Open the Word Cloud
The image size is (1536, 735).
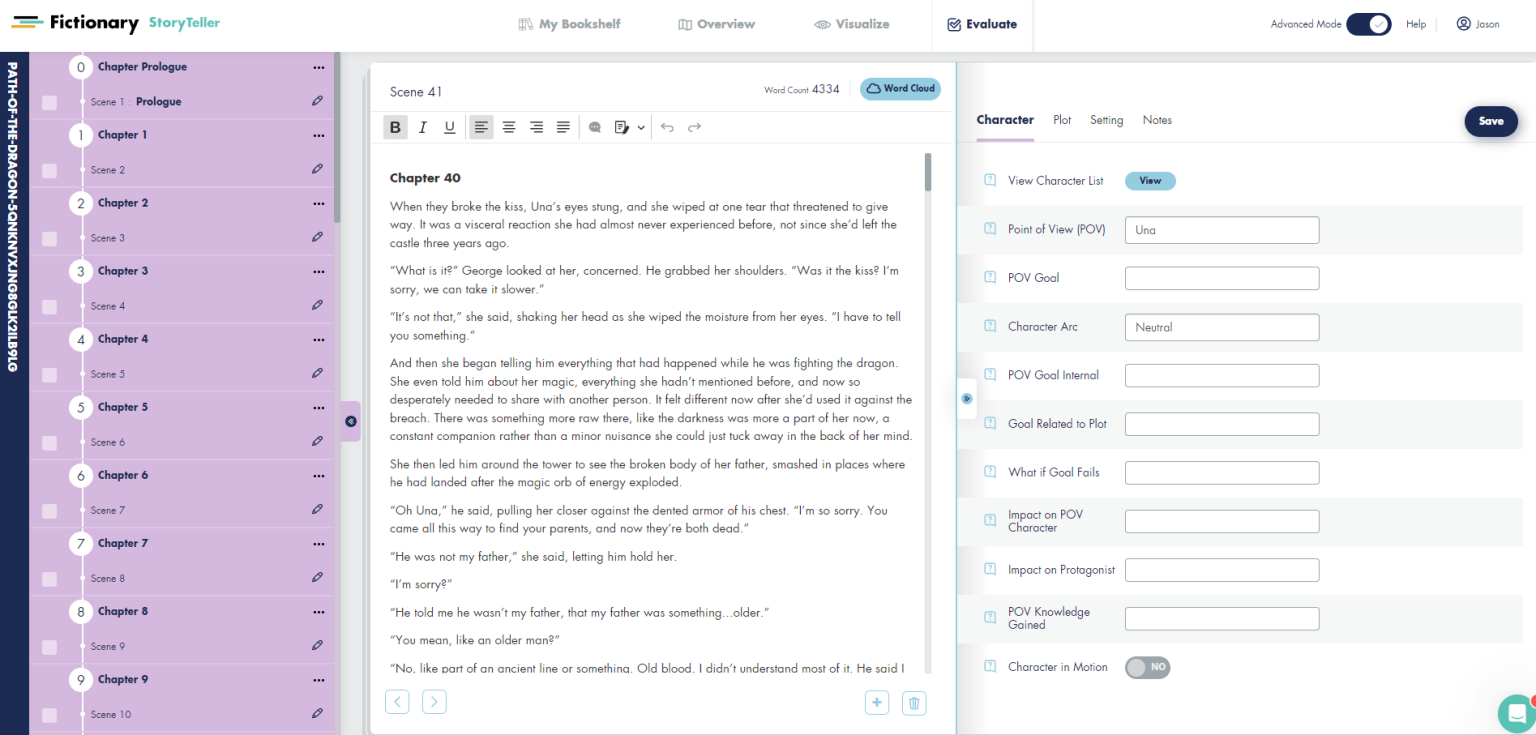click(x=900, y=89)
